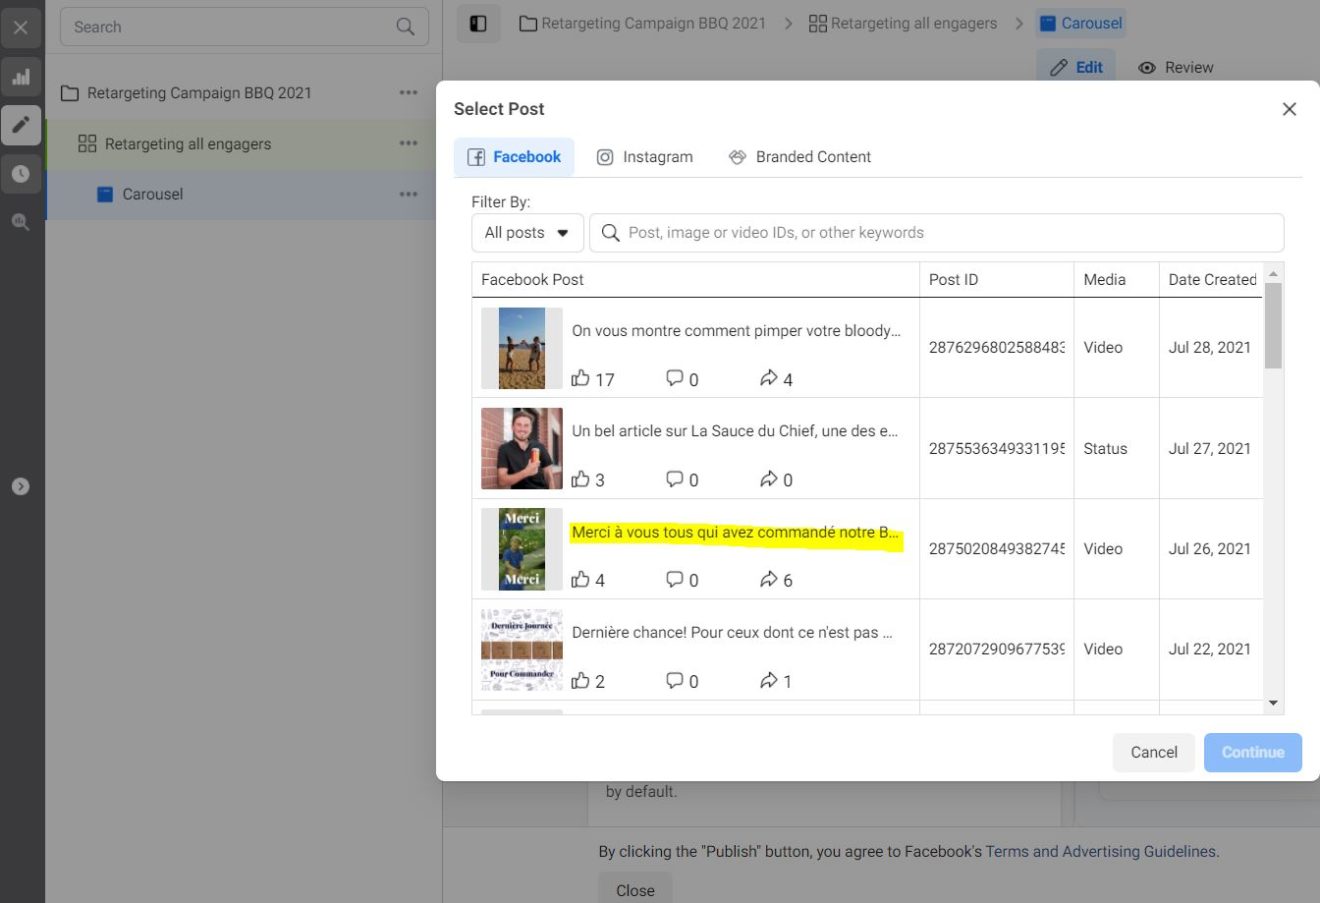
Task: Click the grid icon beside Retargeting all engagers
Action: click(x=88, y=143)
